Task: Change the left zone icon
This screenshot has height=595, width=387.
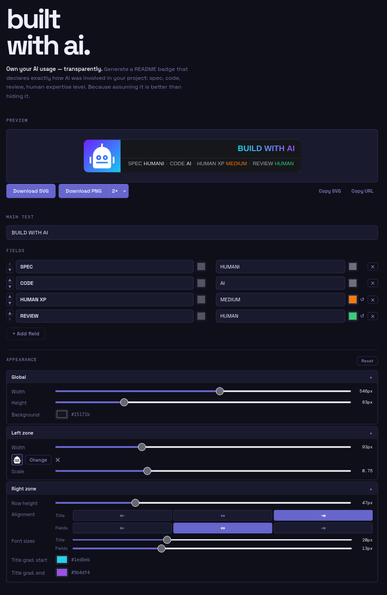Action: coord(38,460)
